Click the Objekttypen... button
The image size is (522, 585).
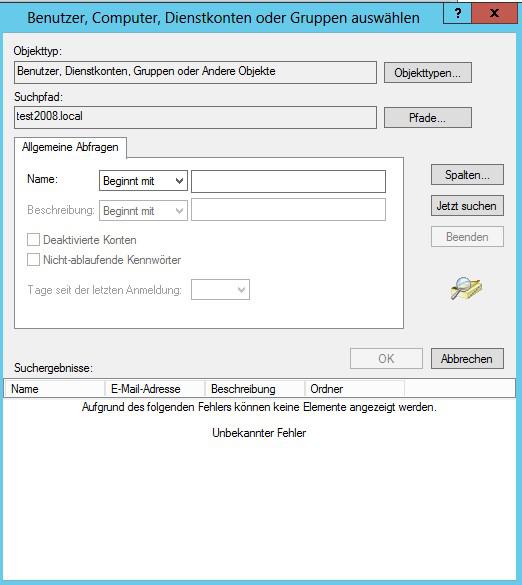click(428, 73)
